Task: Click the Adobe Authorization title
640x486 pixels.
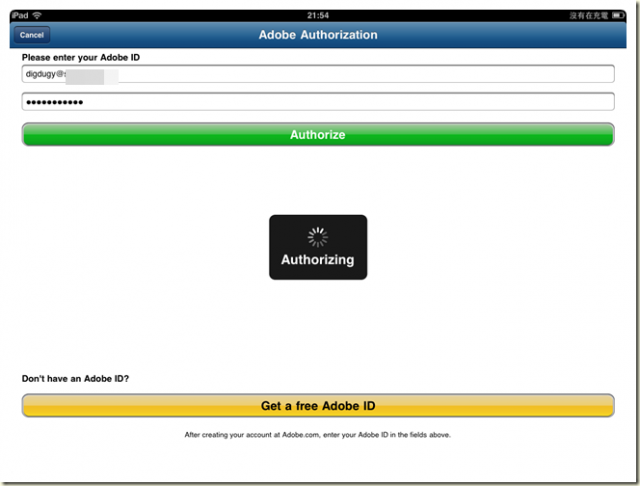Action: click(318, 35)
